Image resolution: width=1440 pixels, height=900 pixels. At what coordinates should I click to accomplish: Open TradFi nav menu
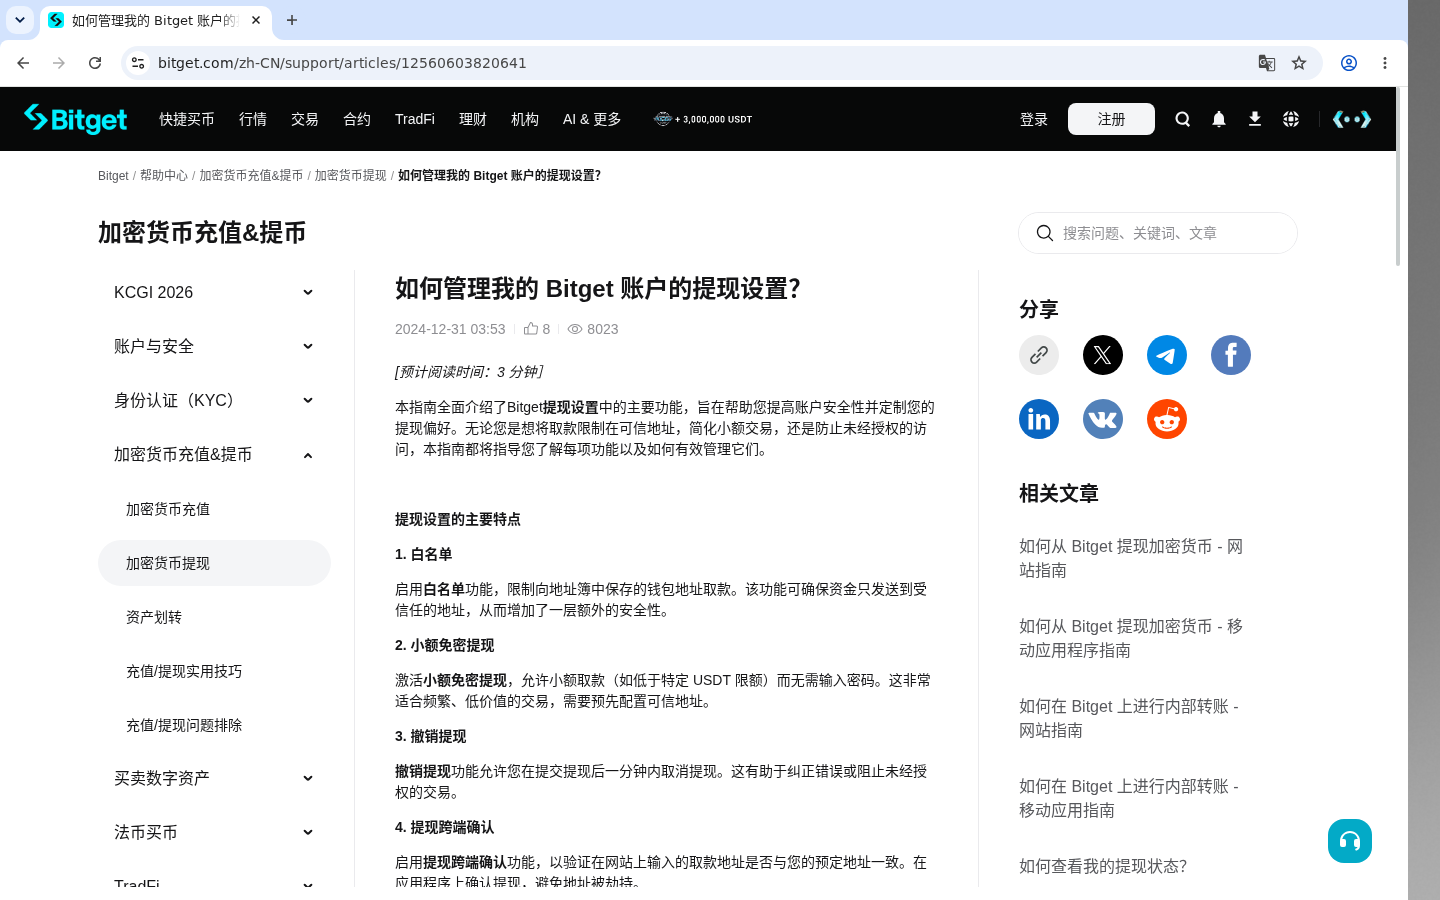[415, 119]
